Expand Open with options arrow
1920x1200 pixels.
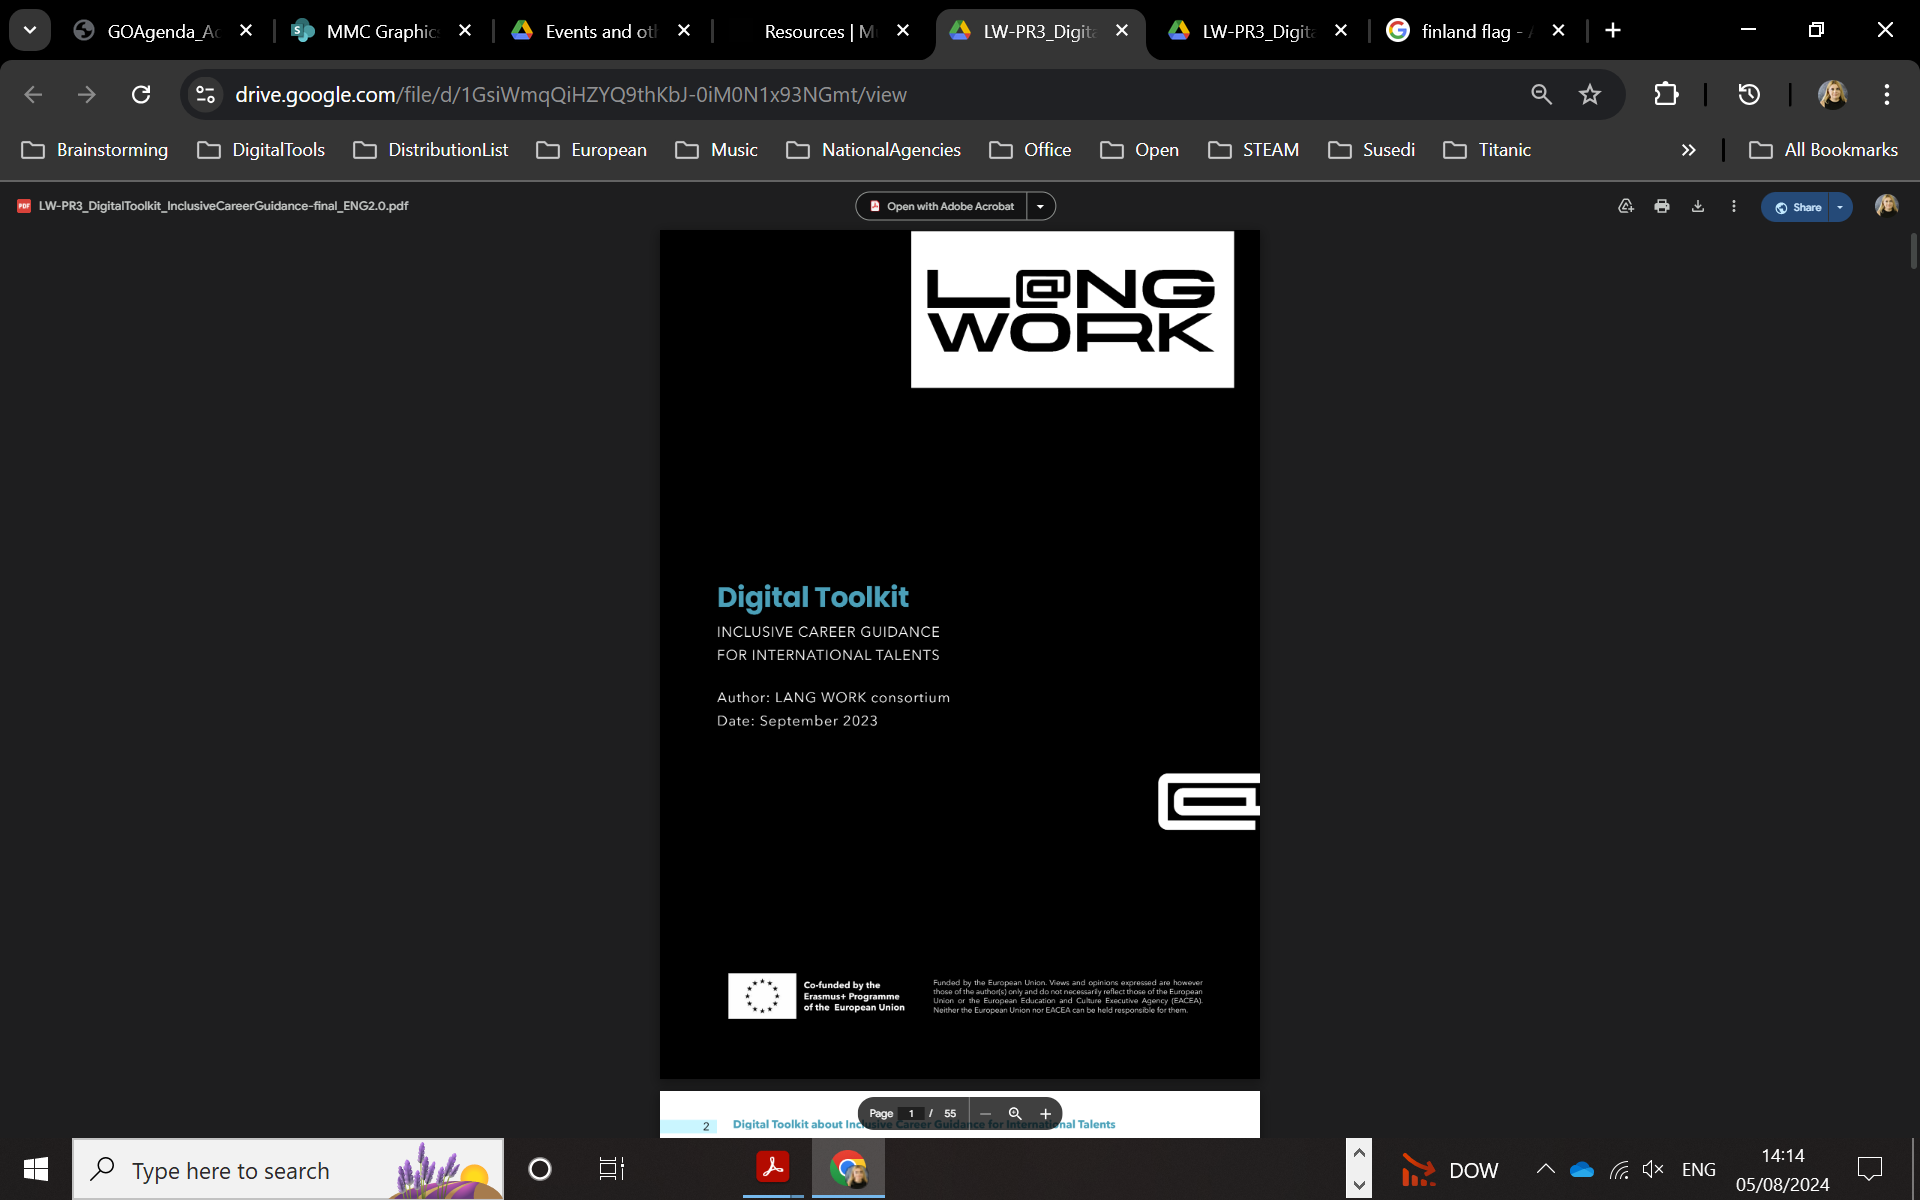point(1041,206)
